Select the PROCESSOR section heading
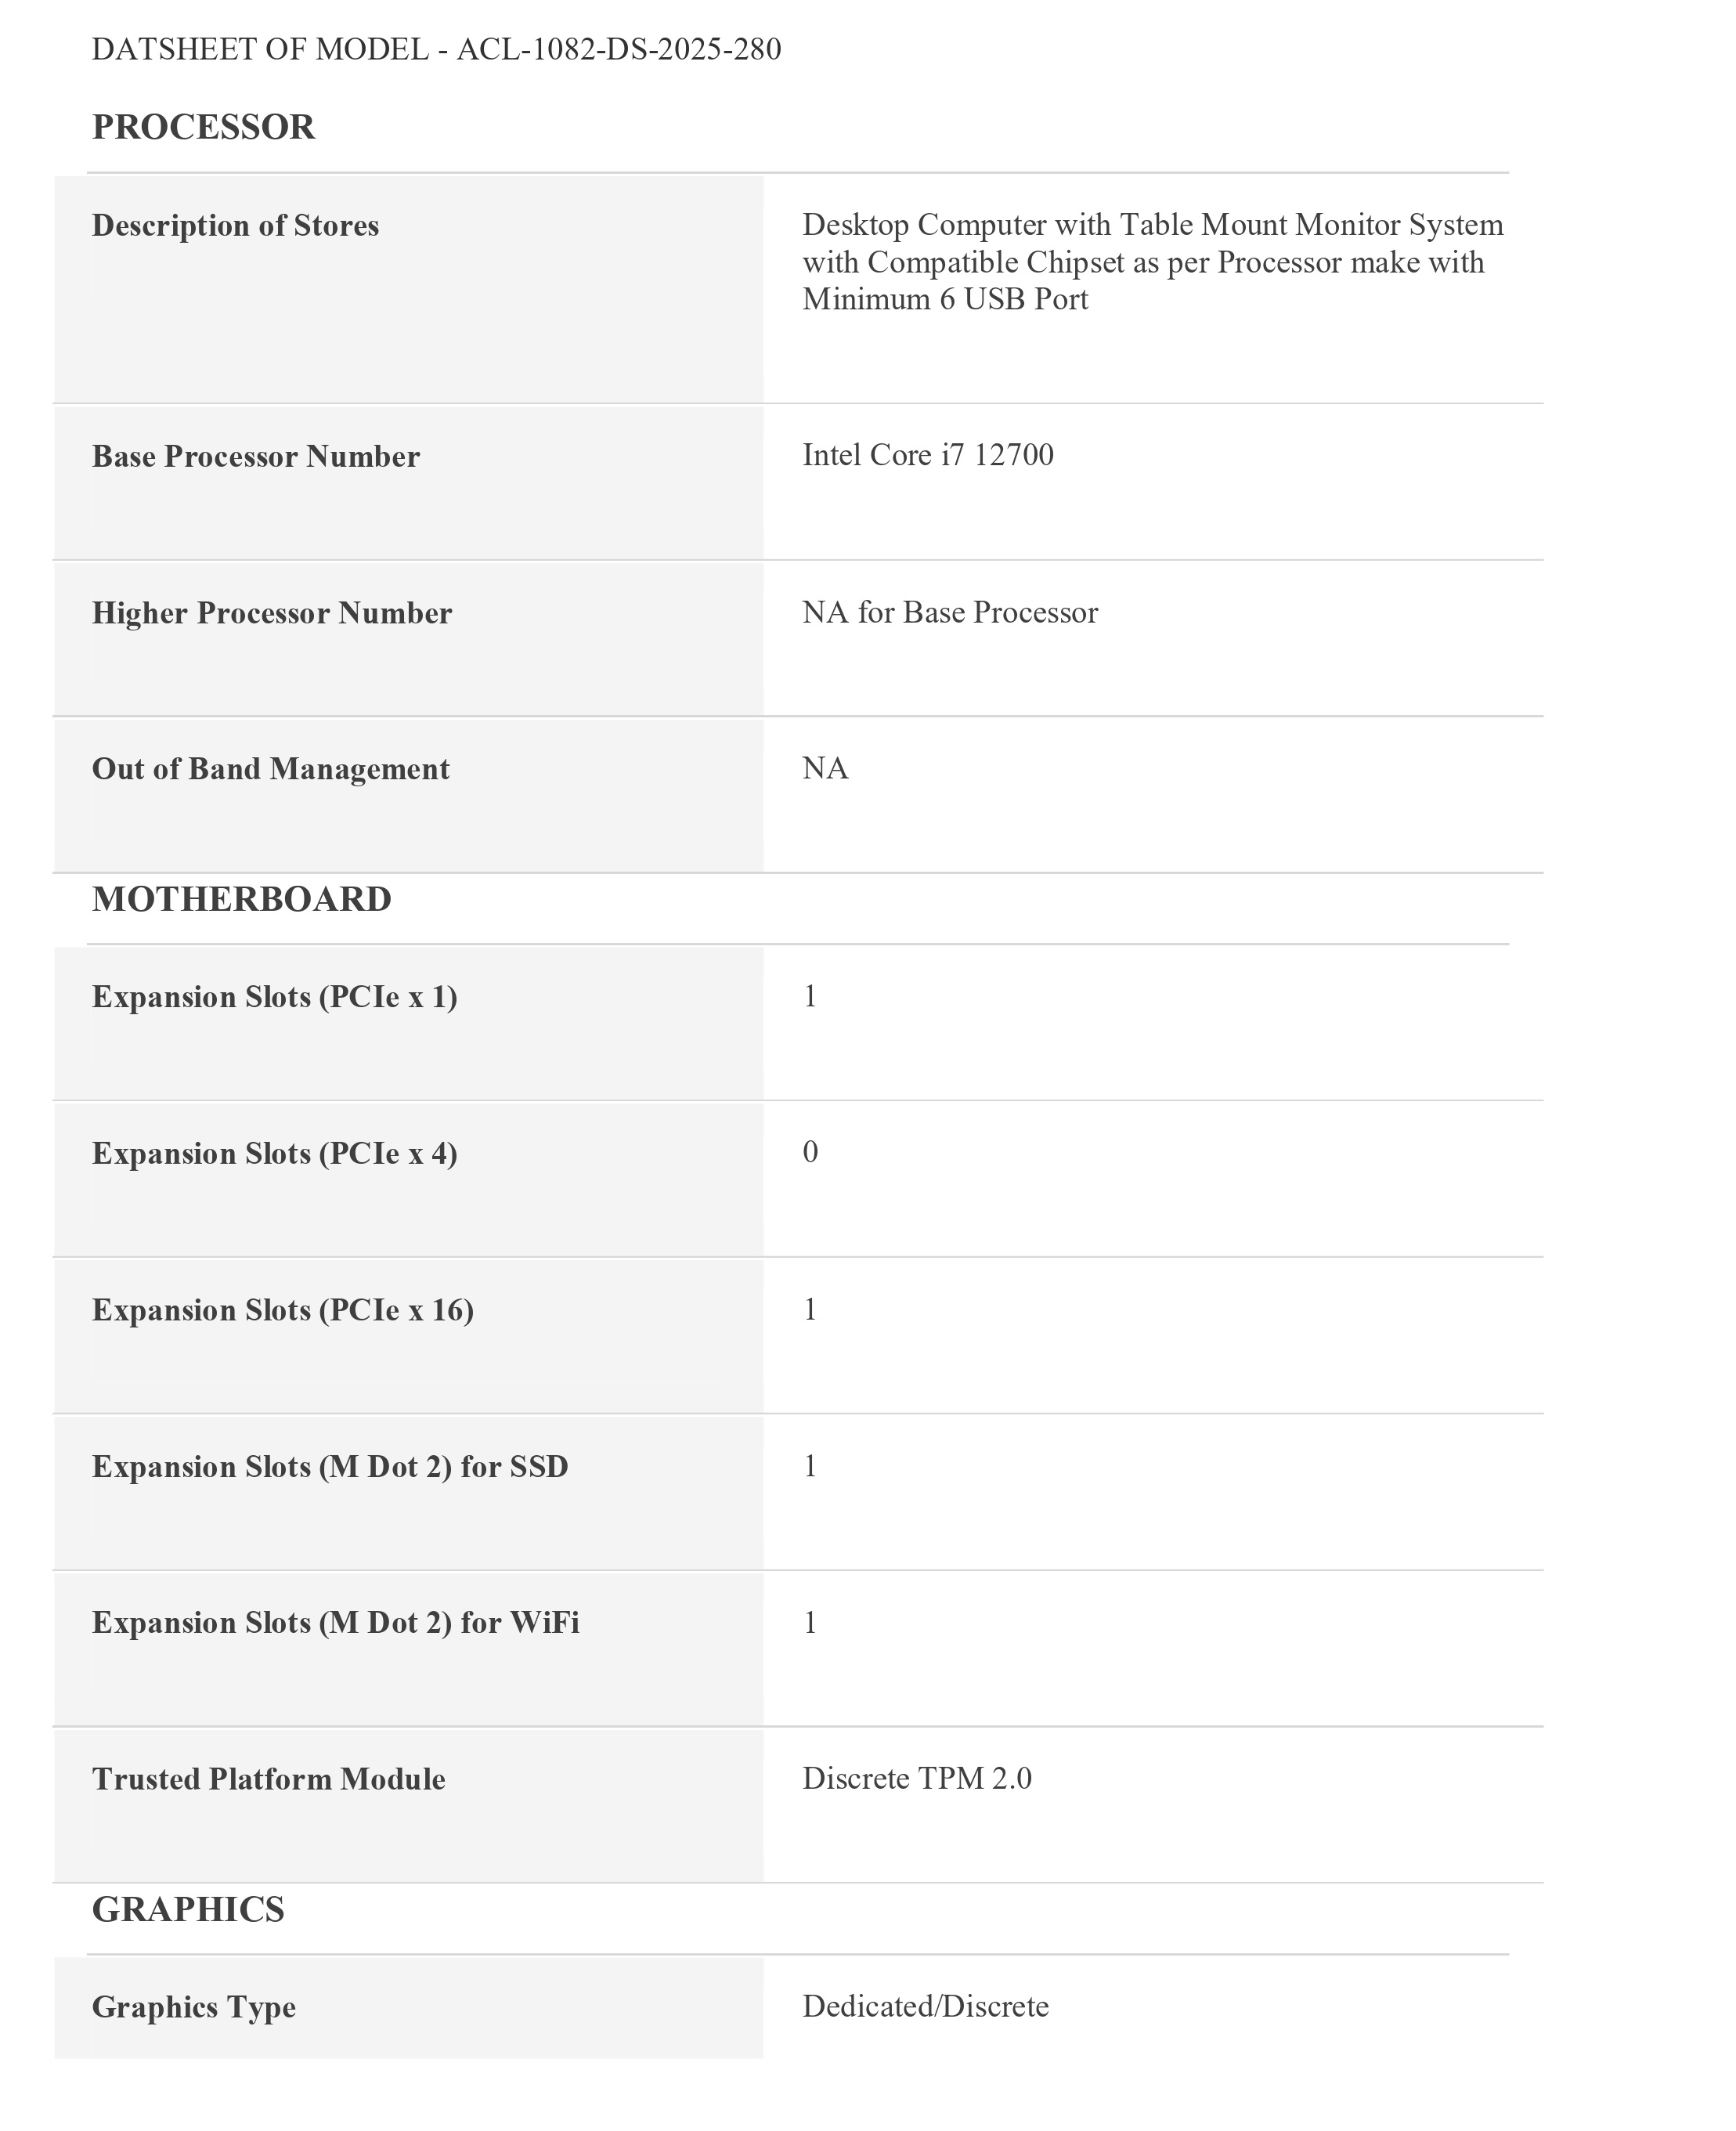 (203, 127)
